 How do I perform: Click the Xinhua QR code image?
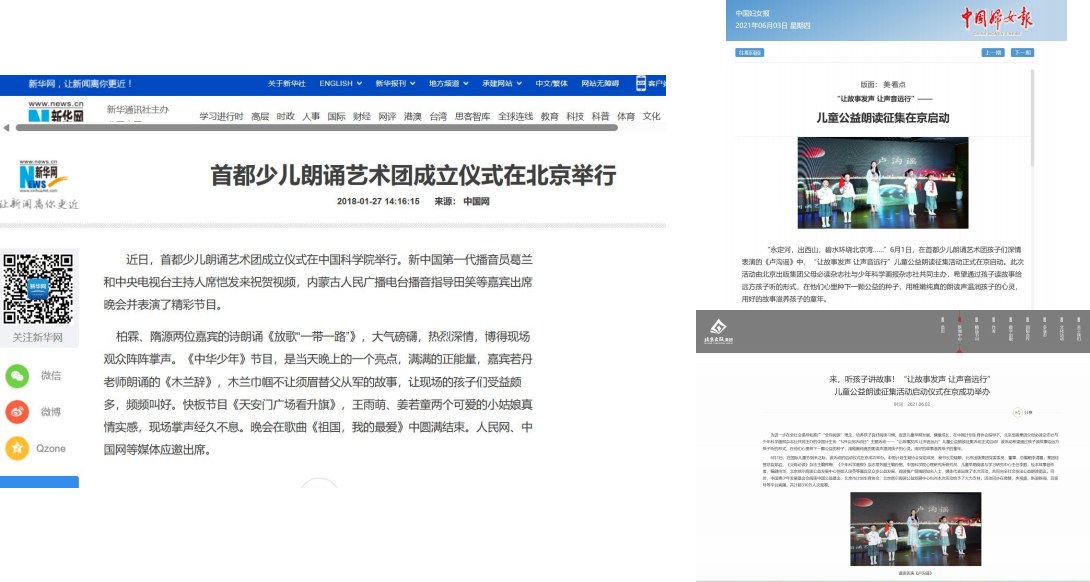pos(38,289)
